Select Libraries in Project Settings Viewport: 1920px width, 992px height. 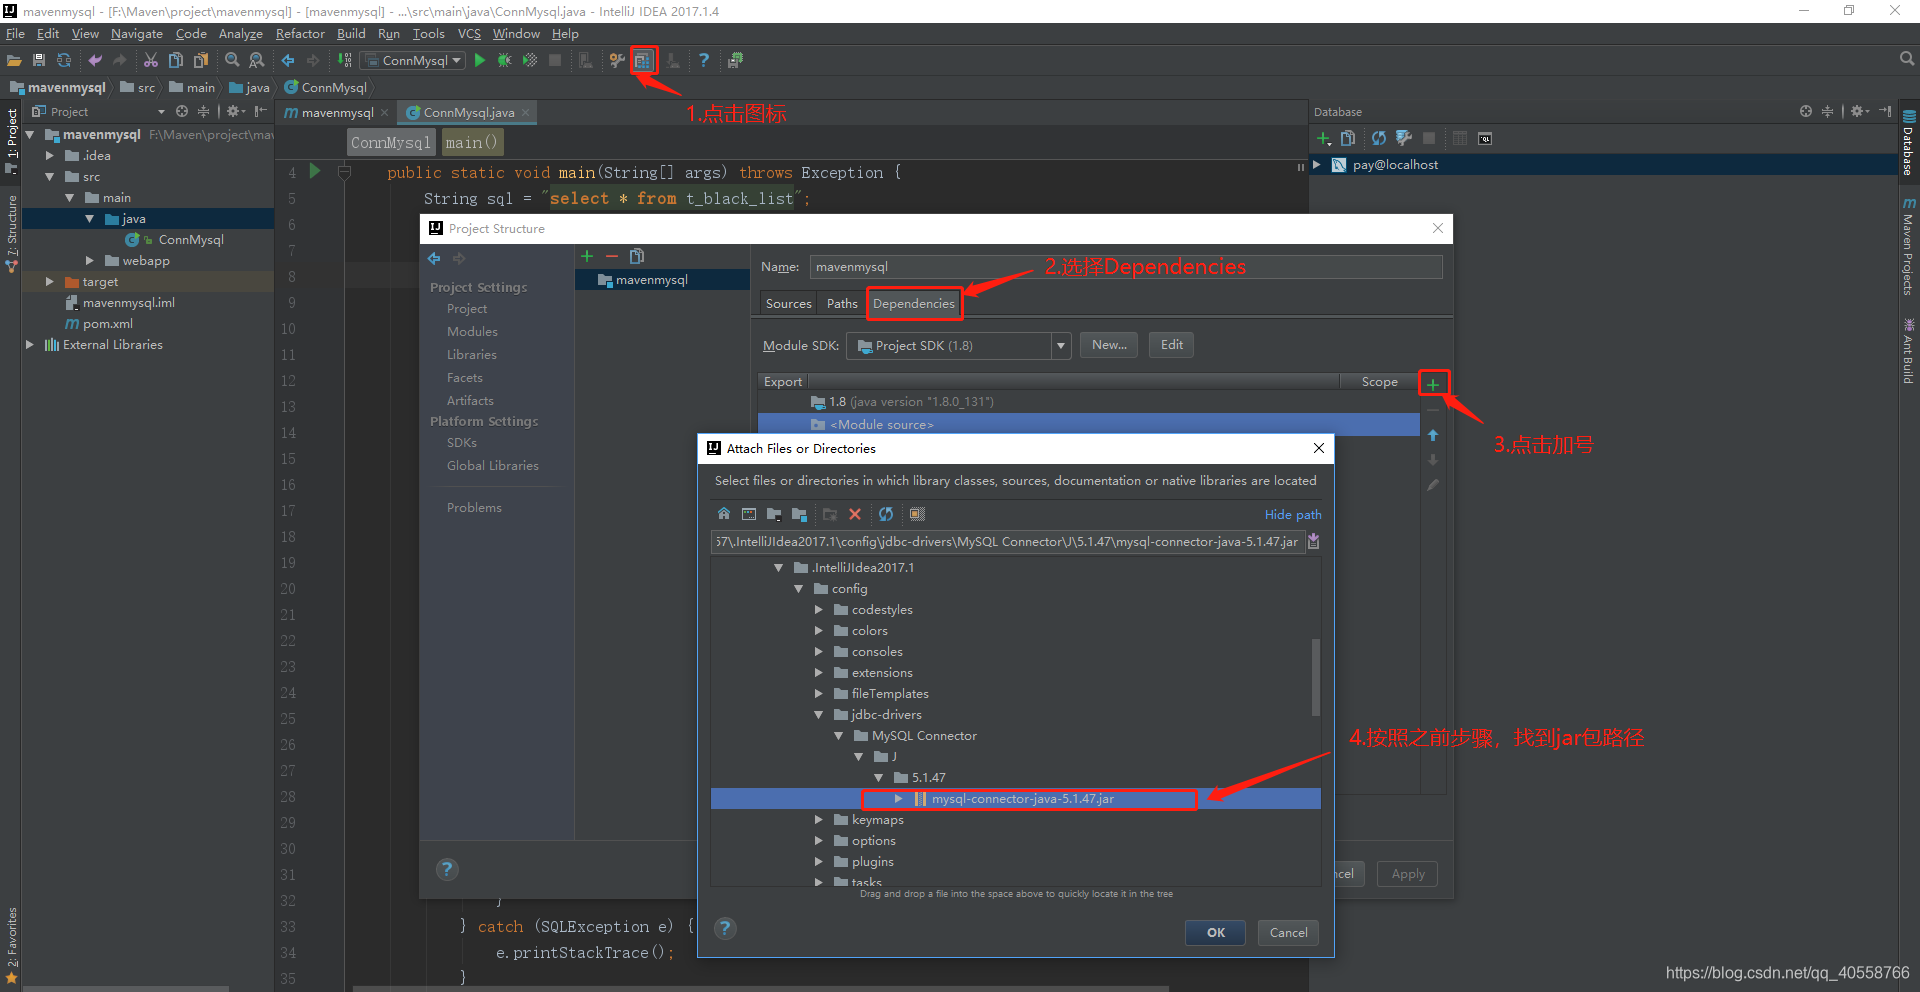471,355
